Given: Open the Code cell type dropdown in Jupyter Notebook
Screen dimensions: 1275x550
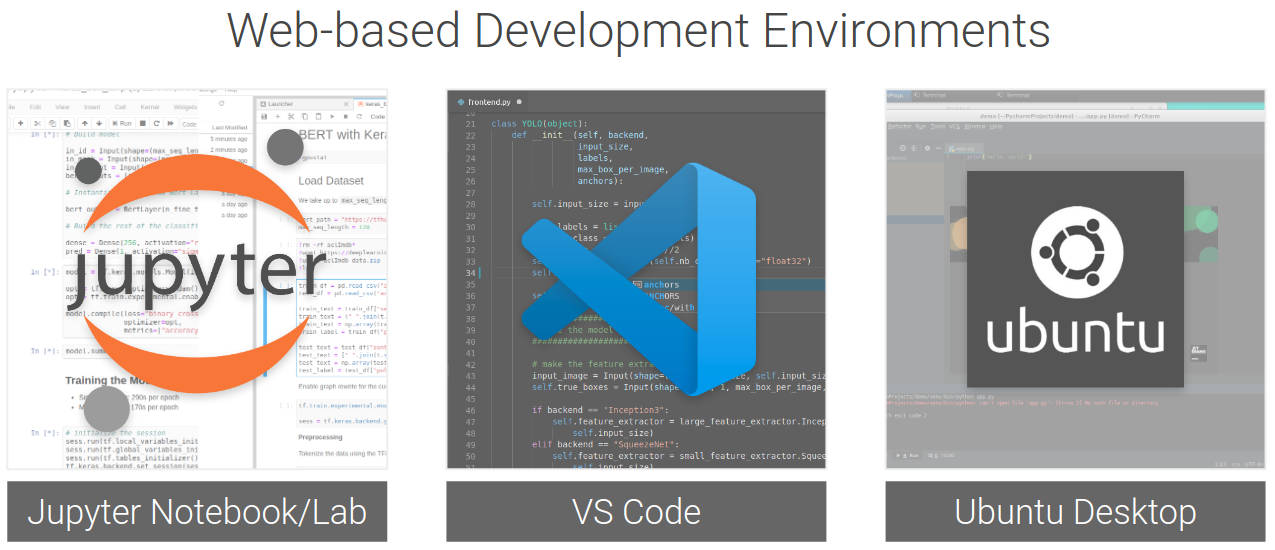Looking at the screenshot, I should [189, 124].
